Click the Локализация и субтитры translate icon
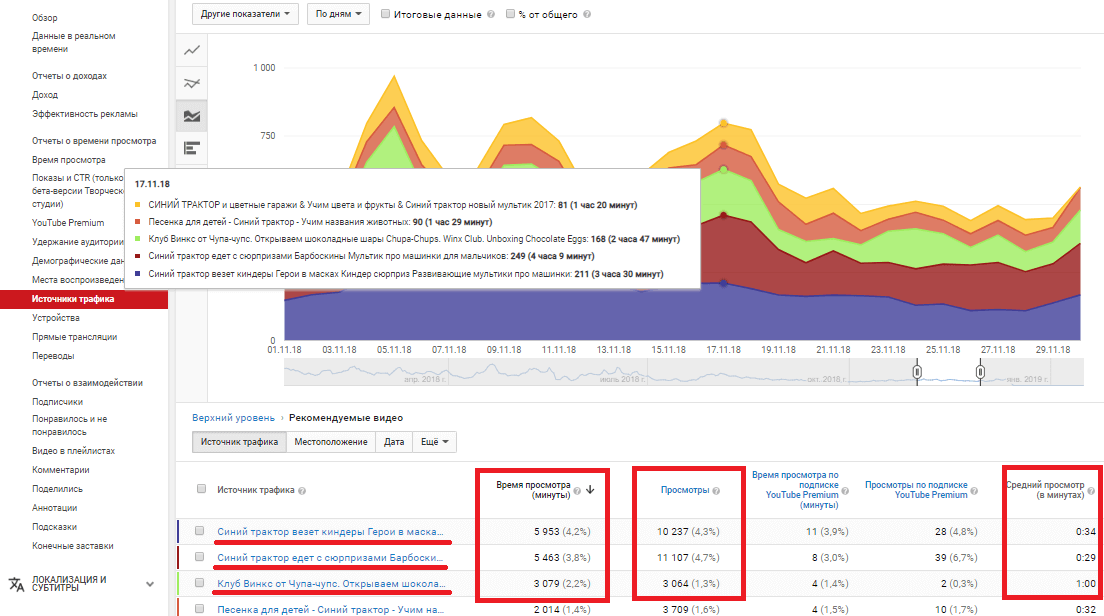The image size is (1104, 616). click(x=17, y=584)
